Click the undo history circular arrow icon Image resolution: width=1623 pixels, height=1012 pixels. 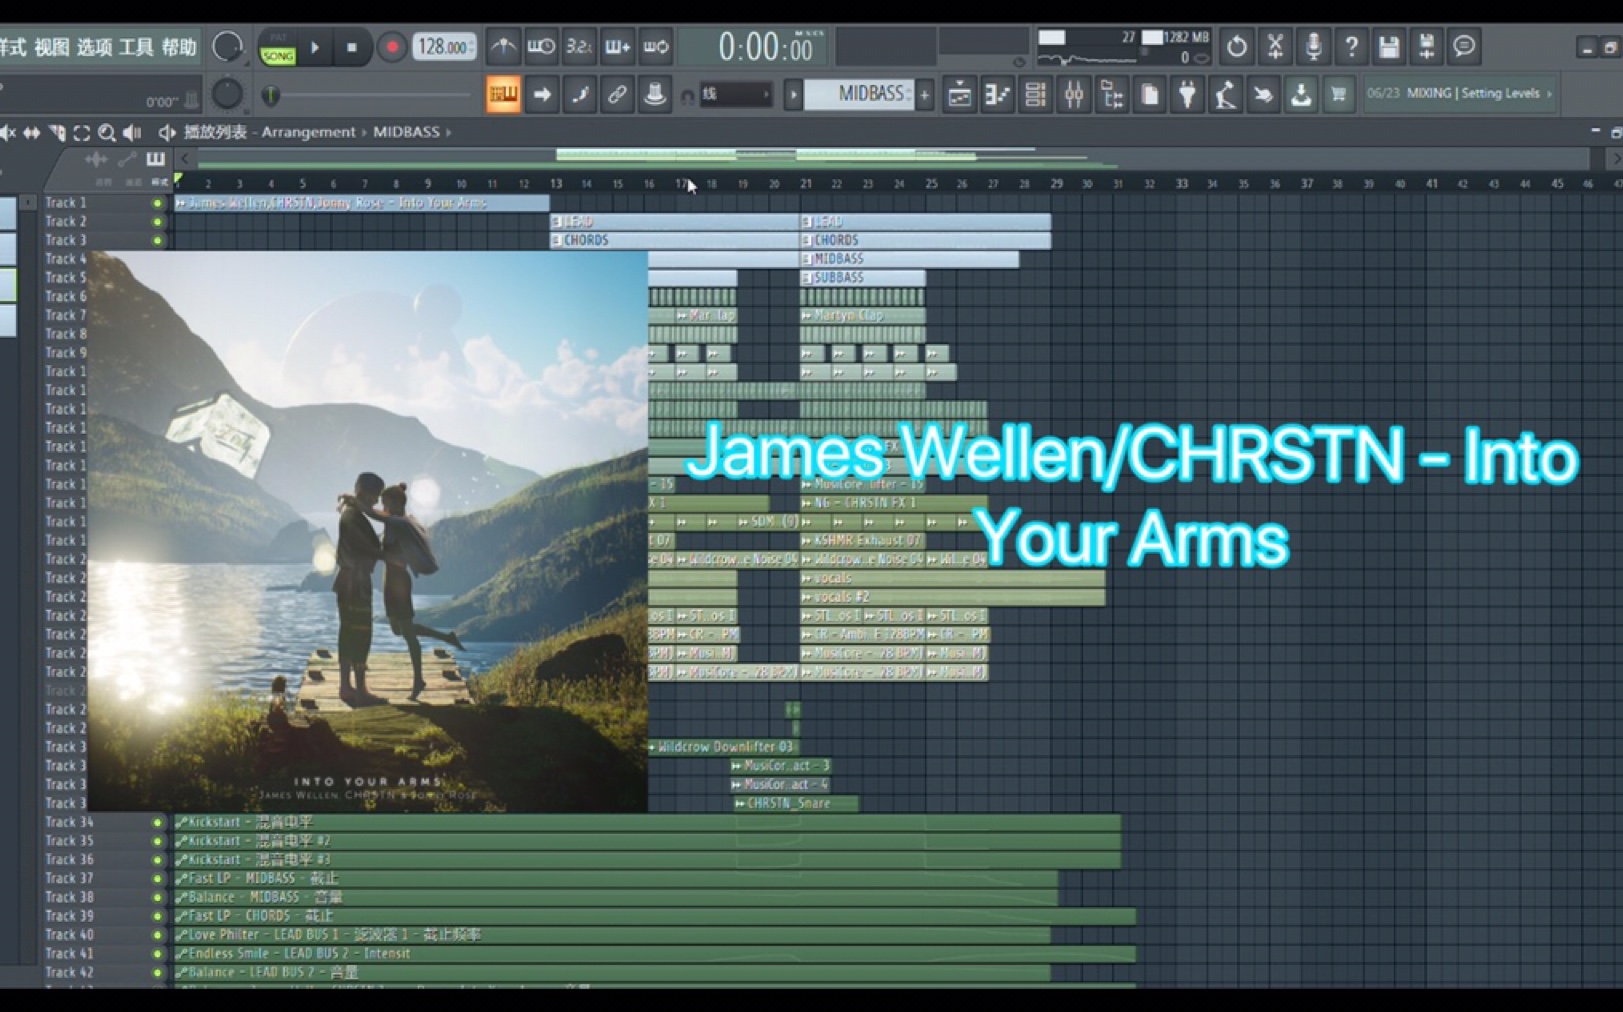[1236, 46]
